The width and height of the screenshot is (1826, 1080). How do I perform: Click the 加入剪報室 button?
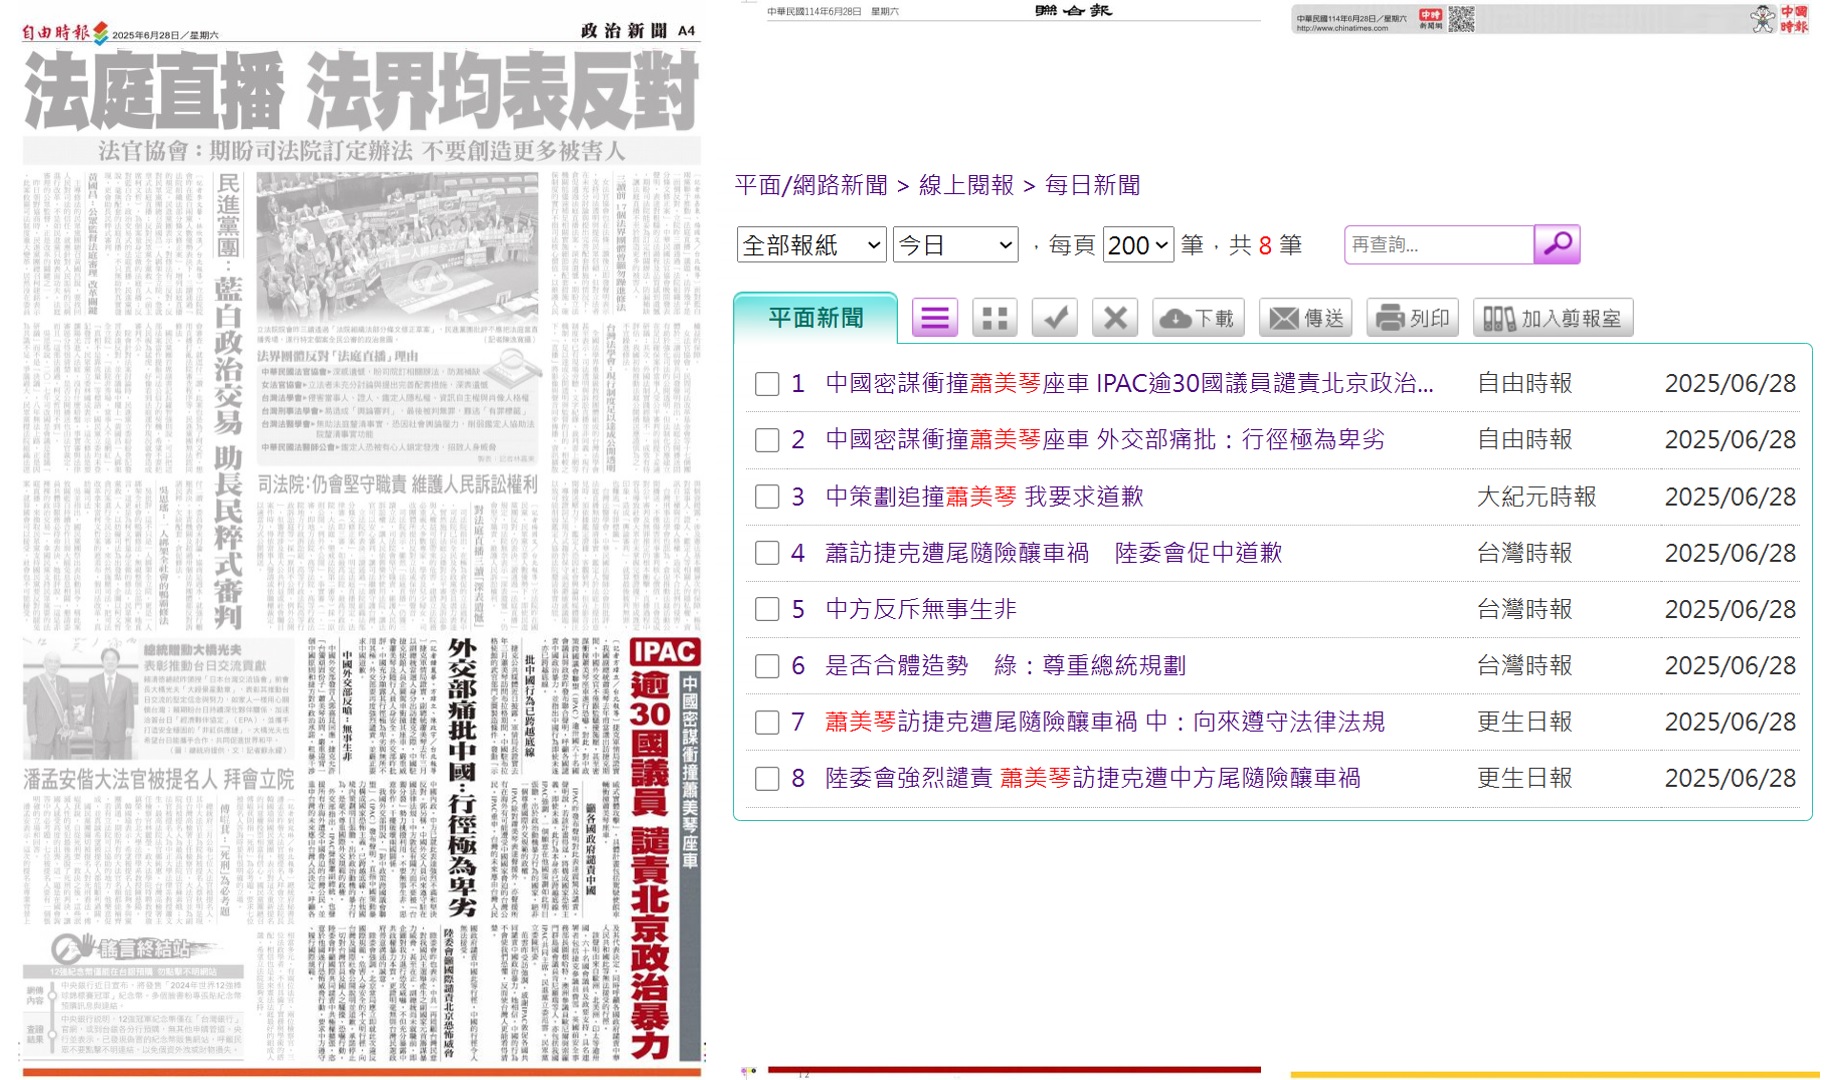(x=1552, y=318)
